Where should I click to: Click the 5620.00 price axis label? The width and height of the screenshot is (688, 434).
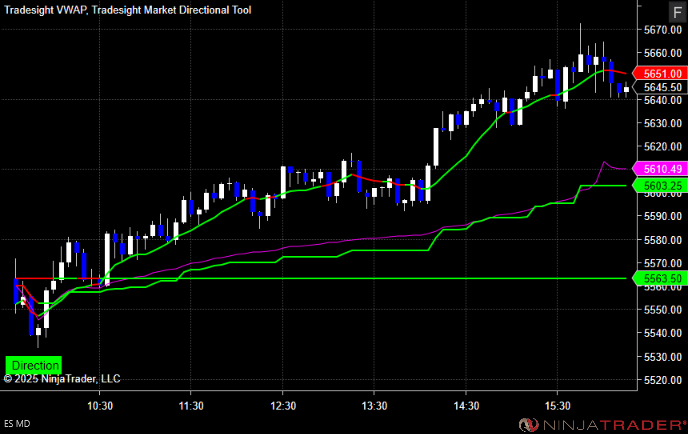pyautogui.click(x=663, y=147)
